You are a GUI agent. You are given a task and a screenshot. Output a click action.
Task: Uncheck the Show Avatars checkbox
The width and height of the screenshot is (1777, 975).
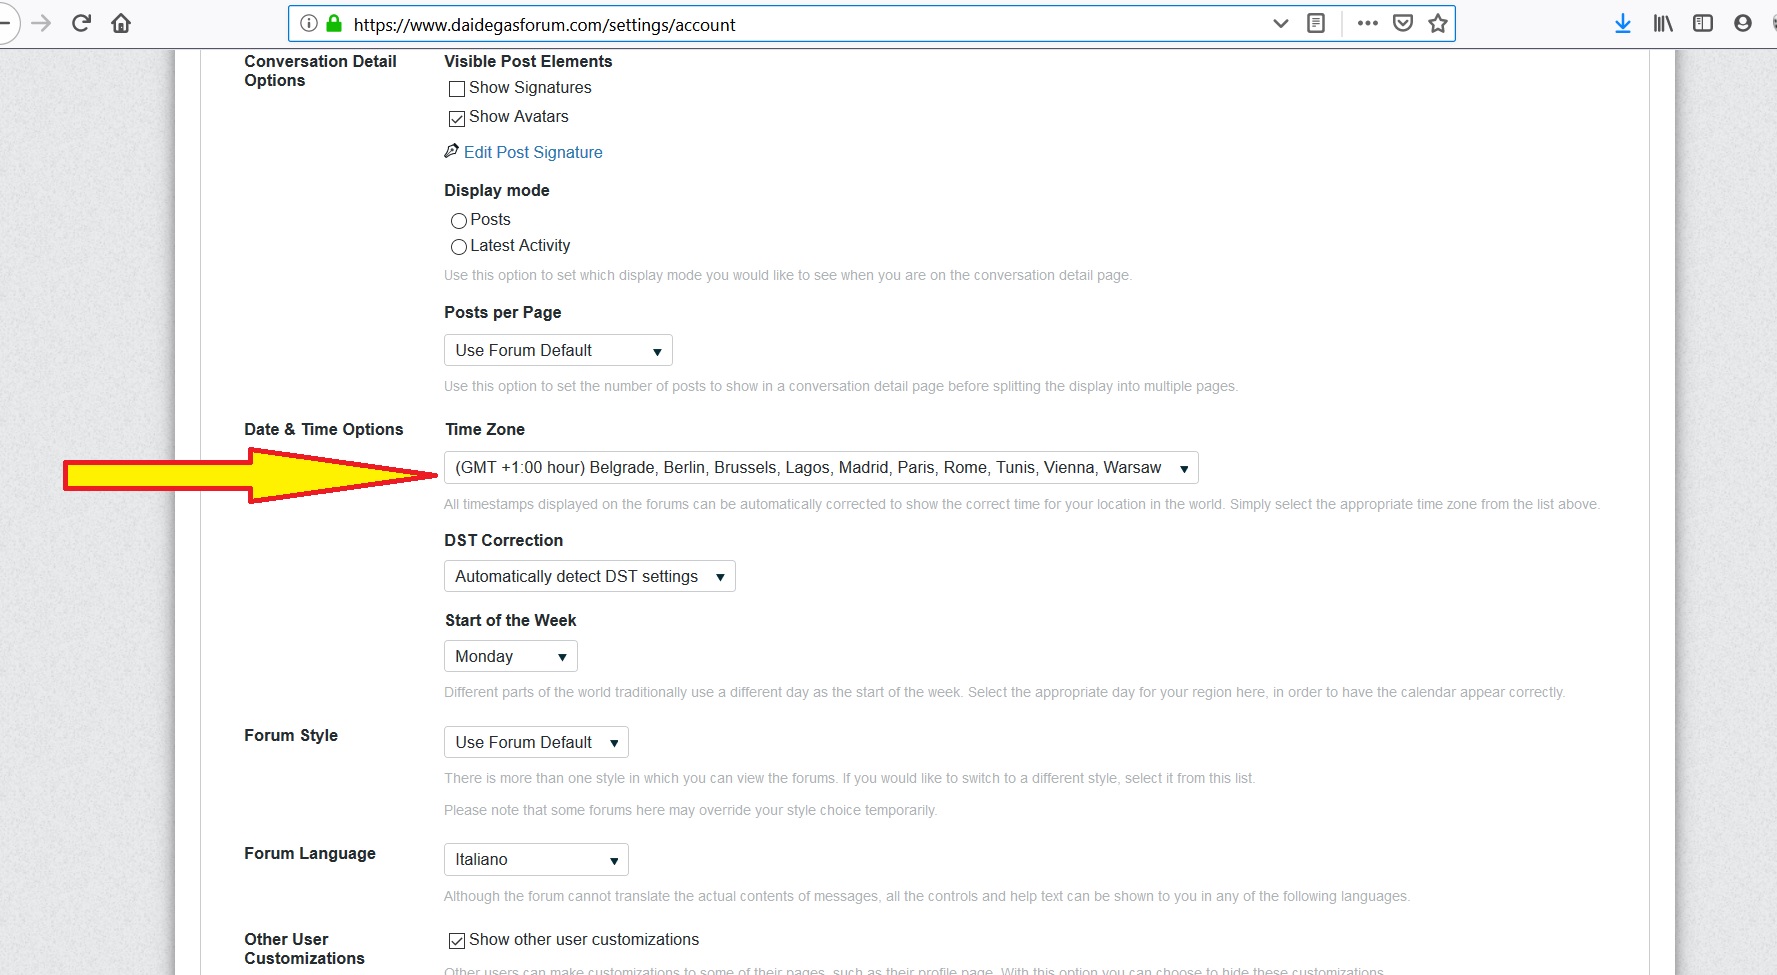click(x=457, y=118)
